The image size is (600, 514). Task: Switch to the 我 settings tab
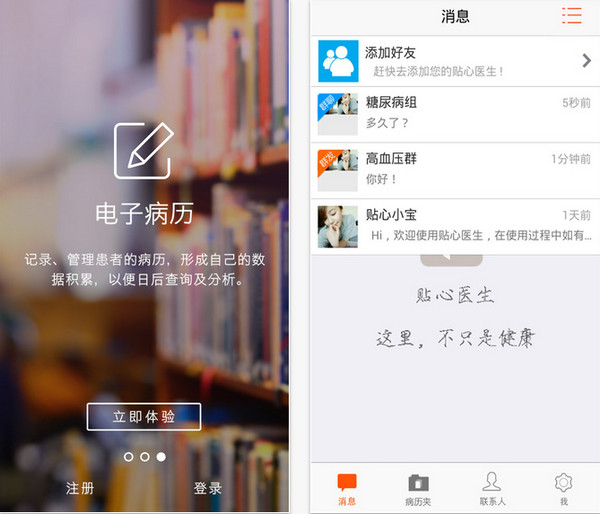pos(564,489)
